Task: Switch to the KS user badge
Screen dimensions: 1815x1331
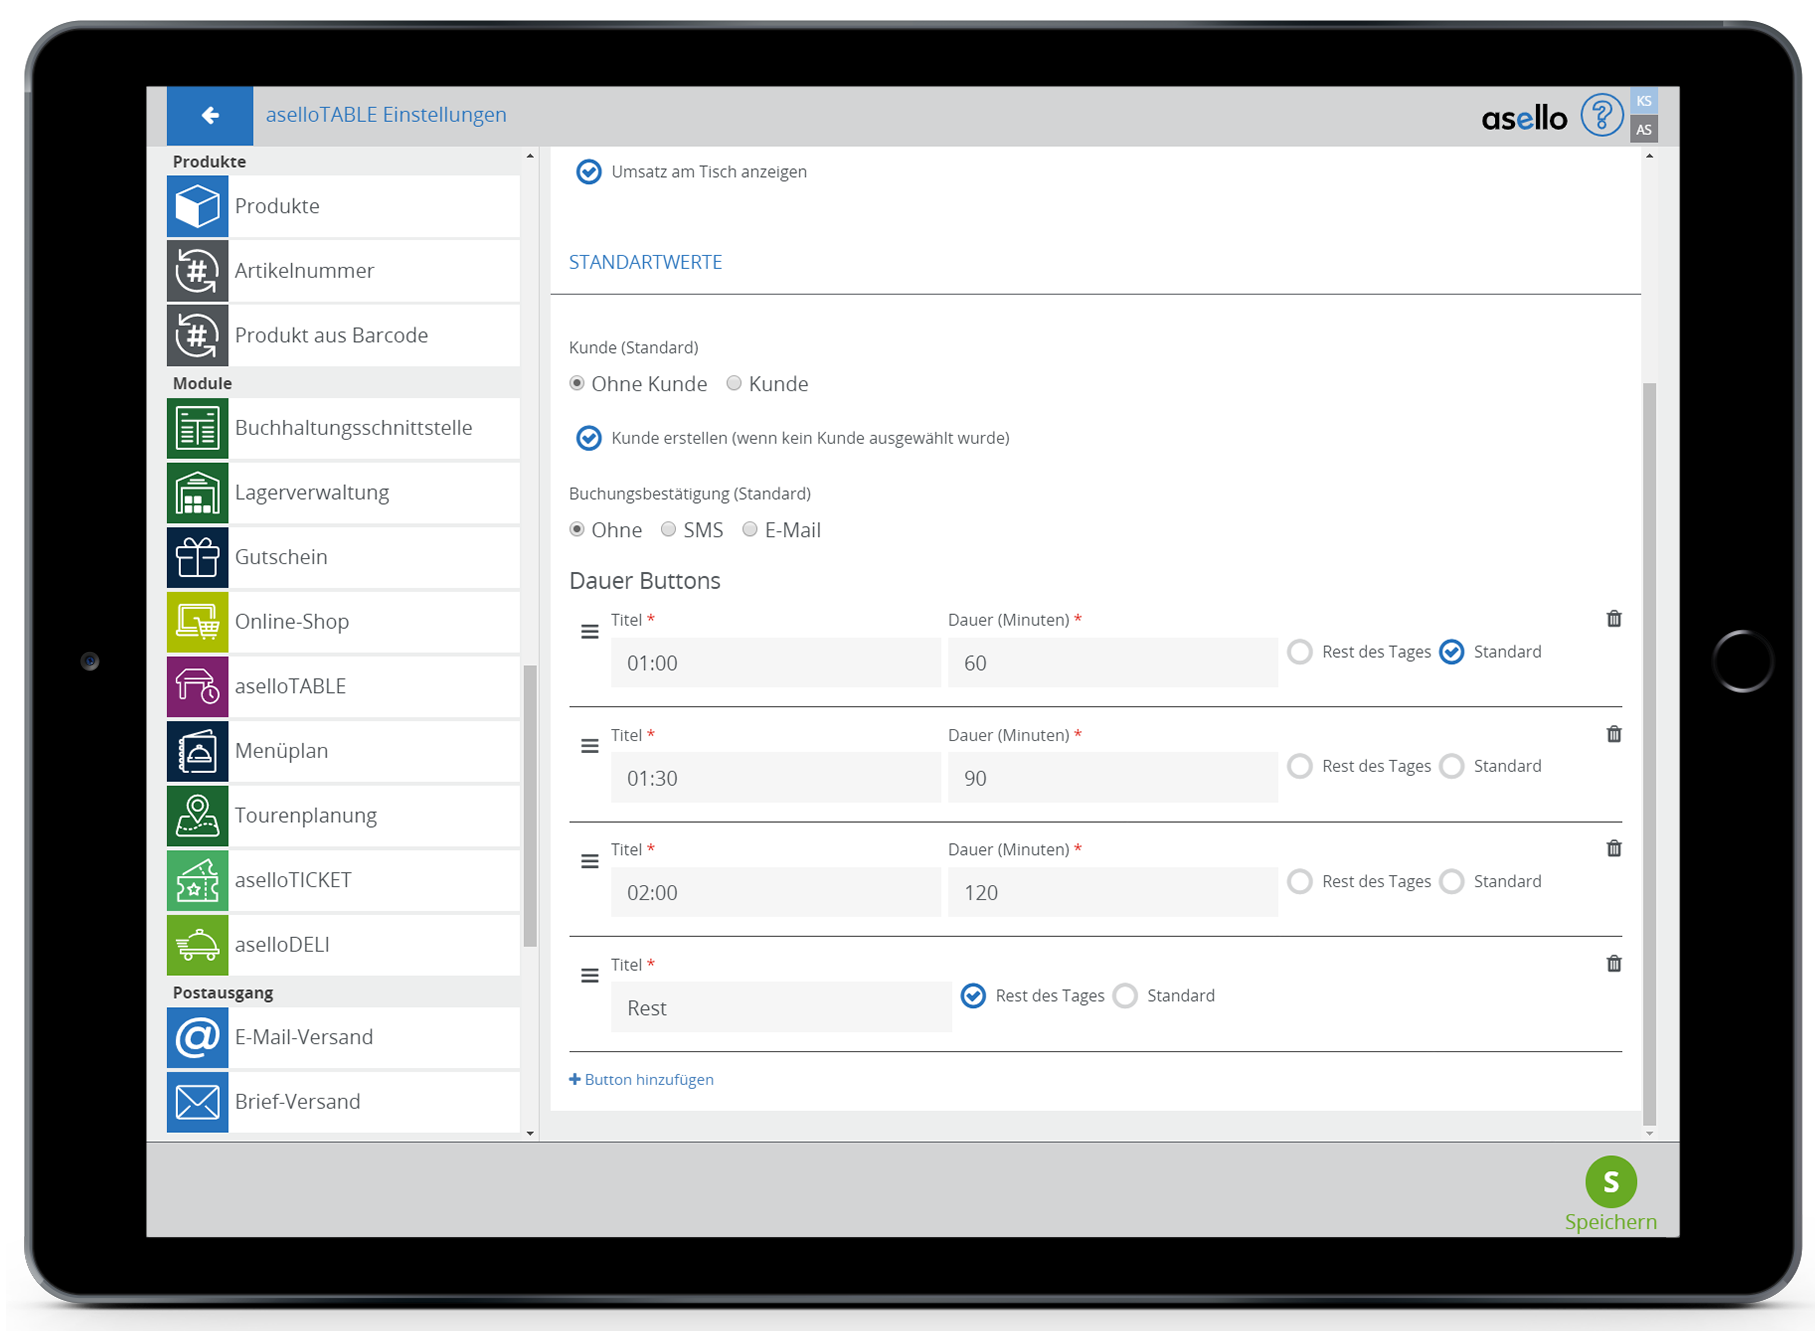Action: click(1643, 101)
